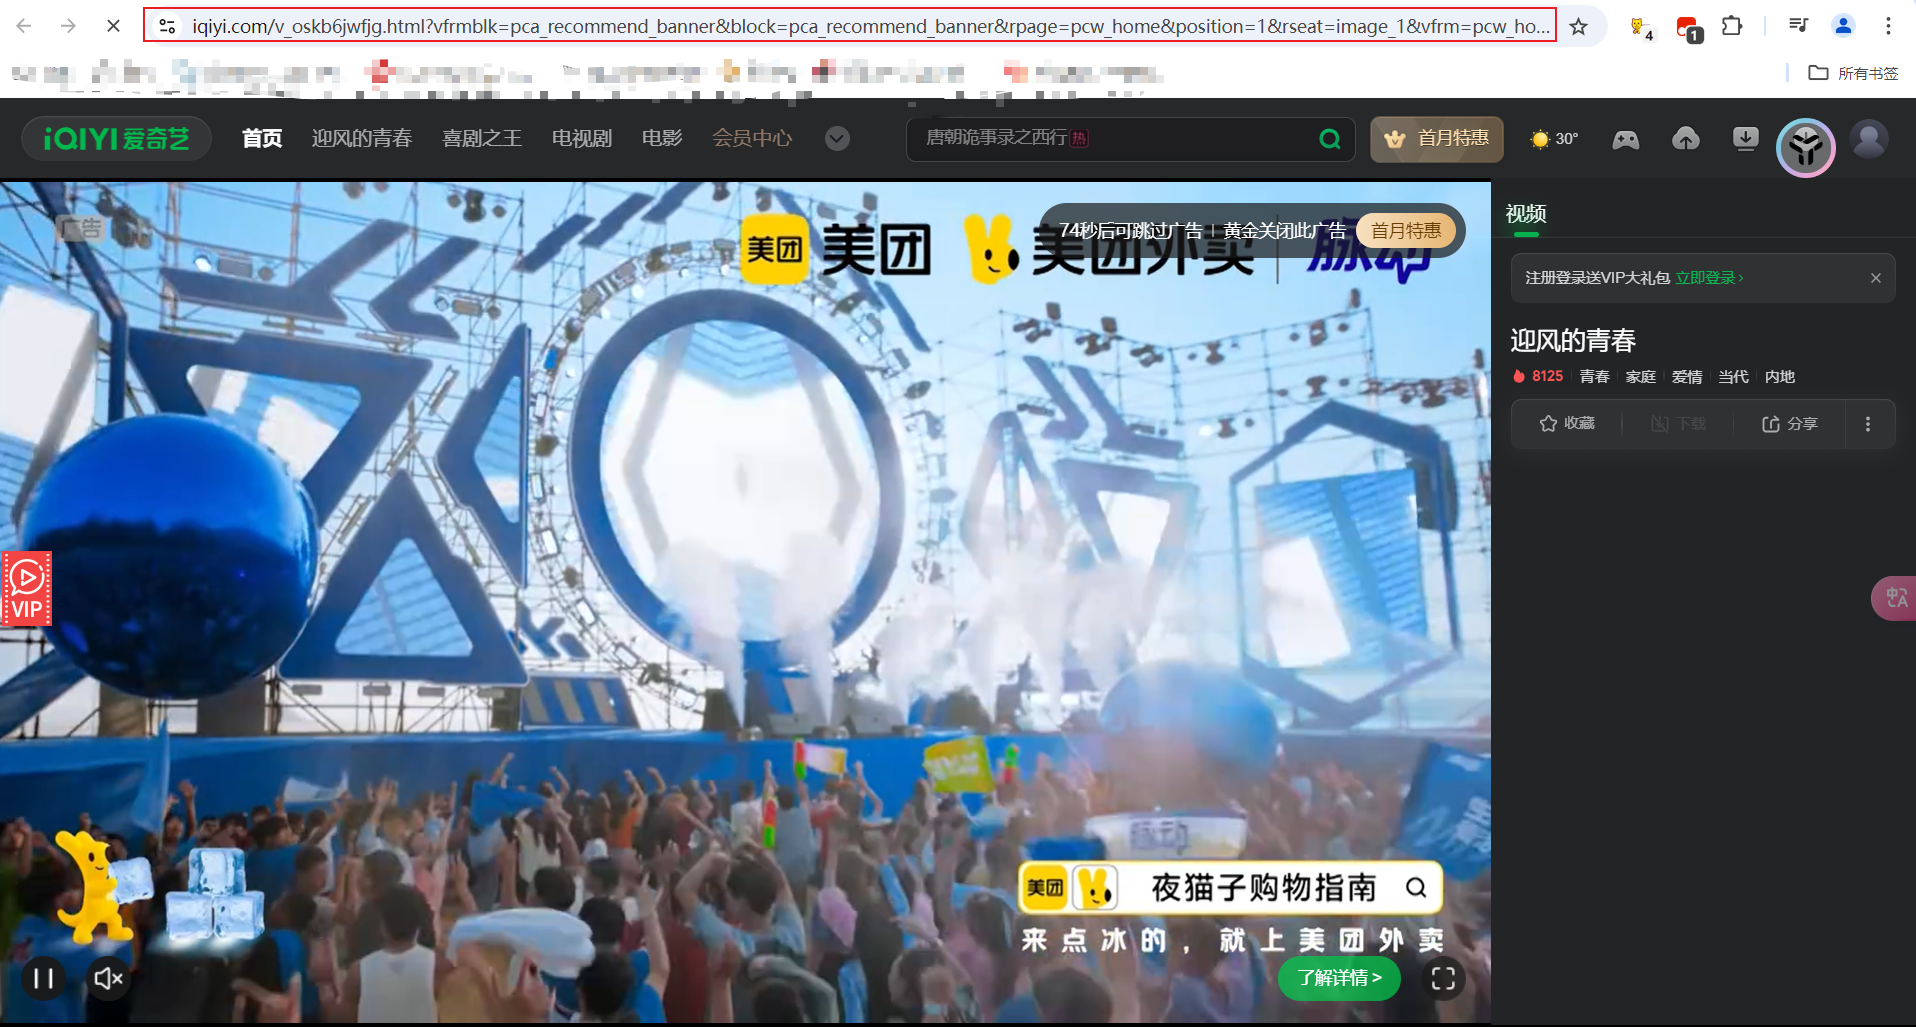Select the 首页 navigation tab

pos(262,138)
